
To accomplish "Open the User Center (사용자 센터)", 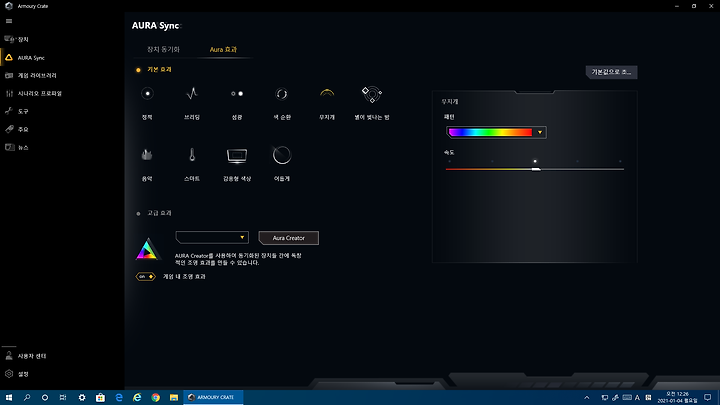I will pos(26,356).
